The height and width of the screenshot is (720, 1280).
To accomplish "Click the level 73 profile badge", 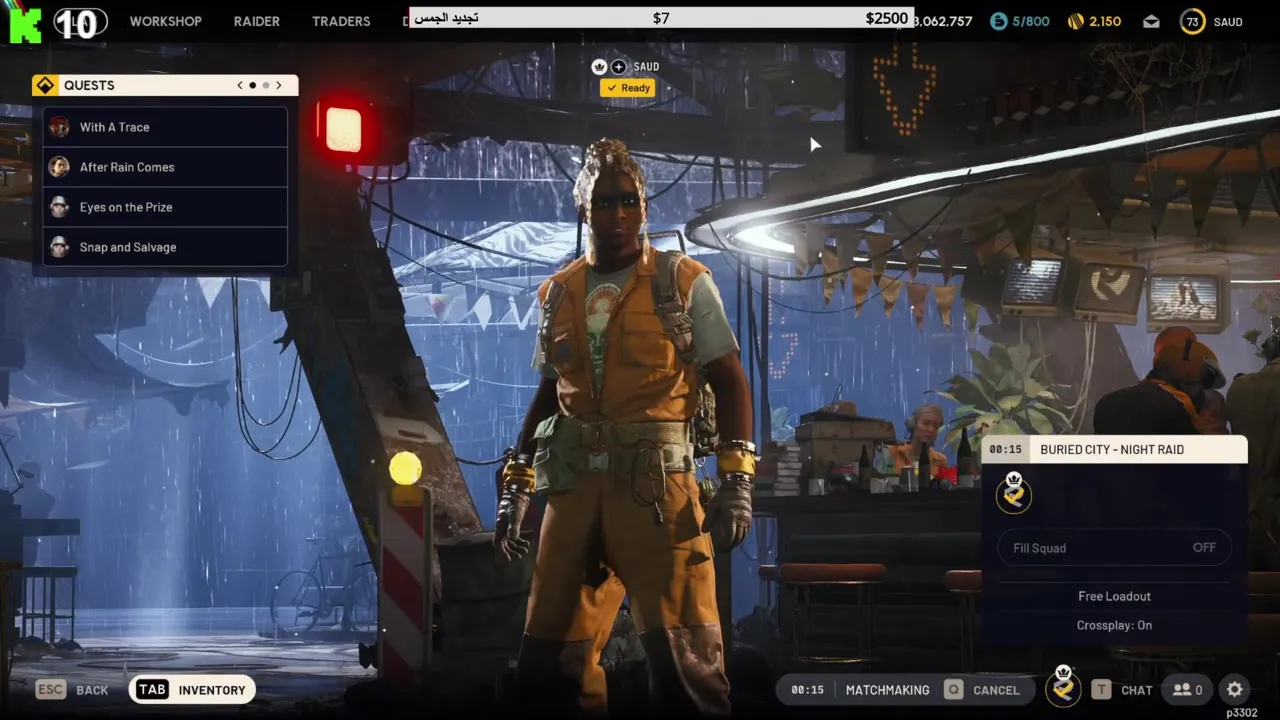I will (x=1193, y=21).
